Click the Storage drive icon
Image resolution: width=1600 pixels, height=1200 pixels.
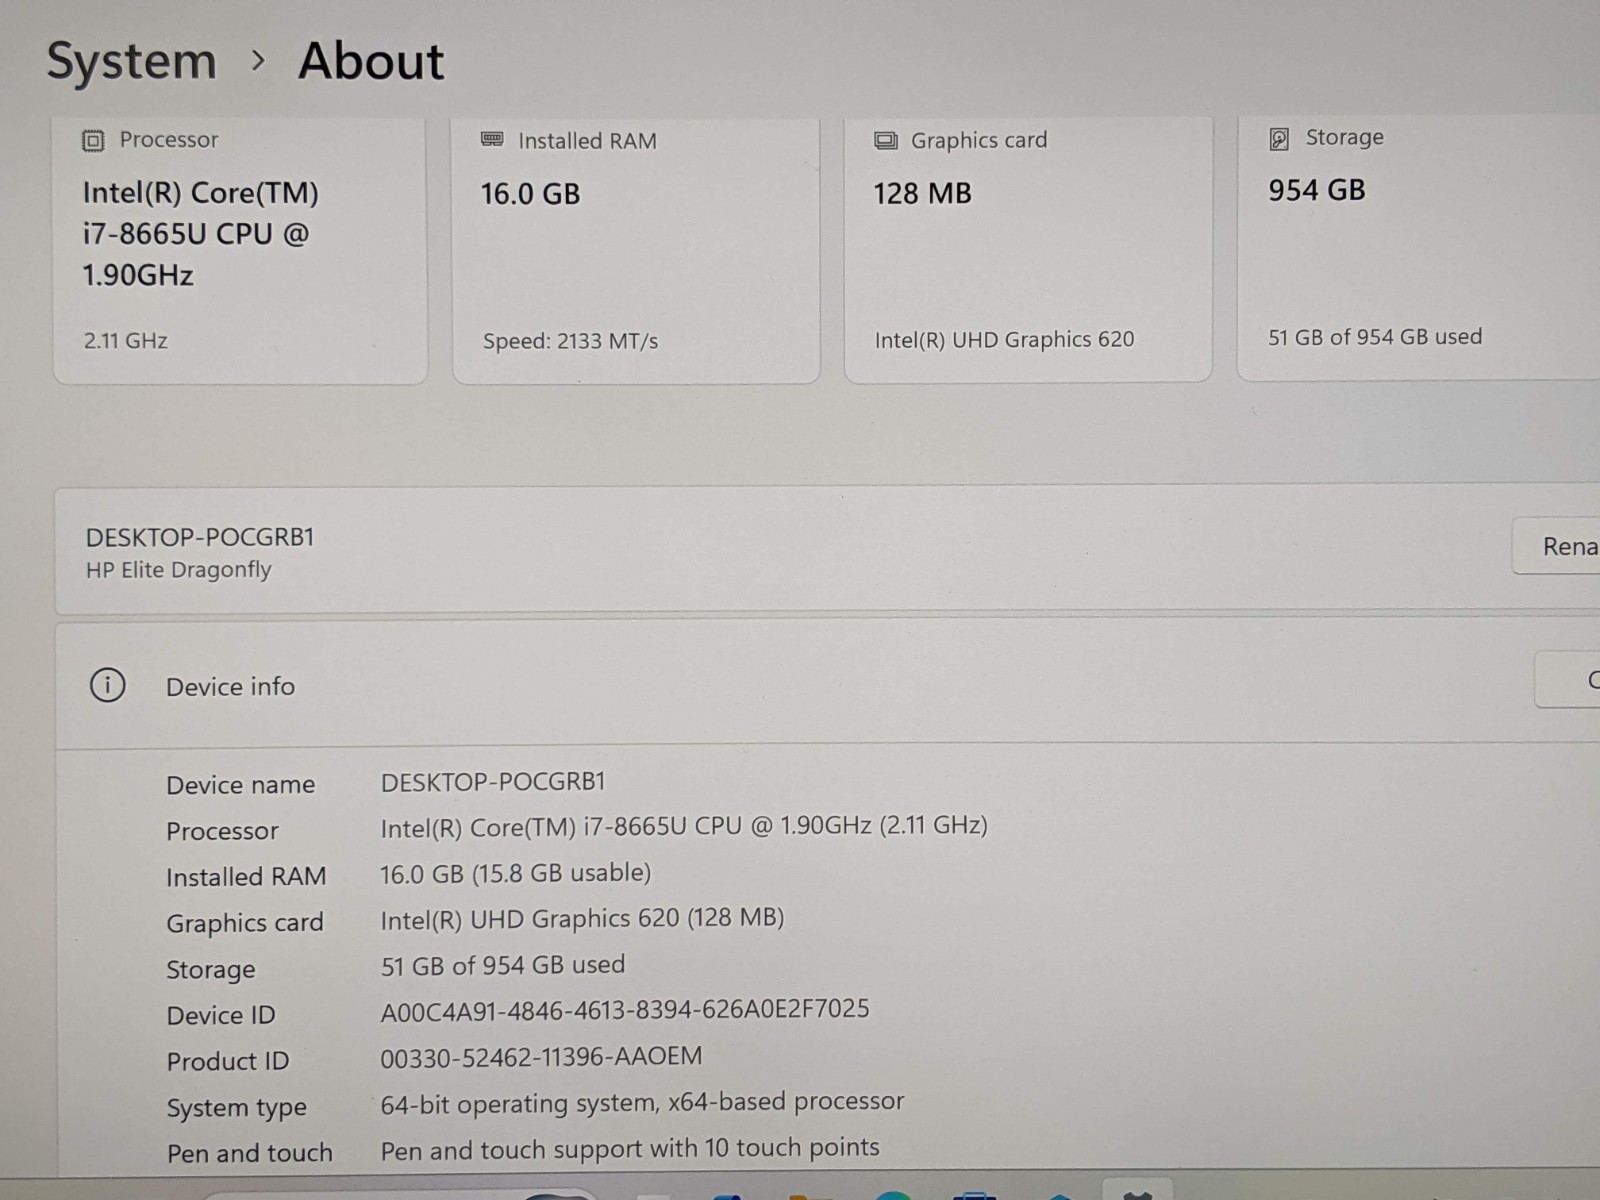[1279, 139]
